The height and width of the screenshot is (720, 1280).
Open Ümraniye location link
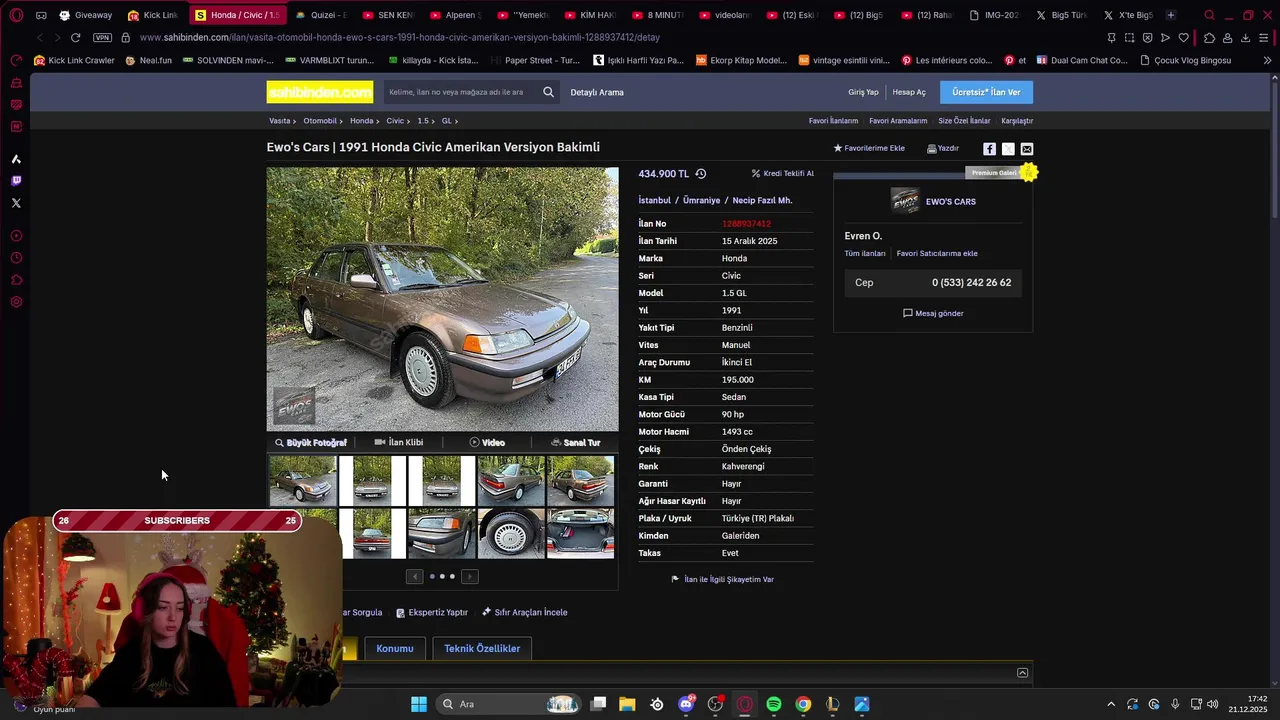pyautogui.click(x=701, y=200)
